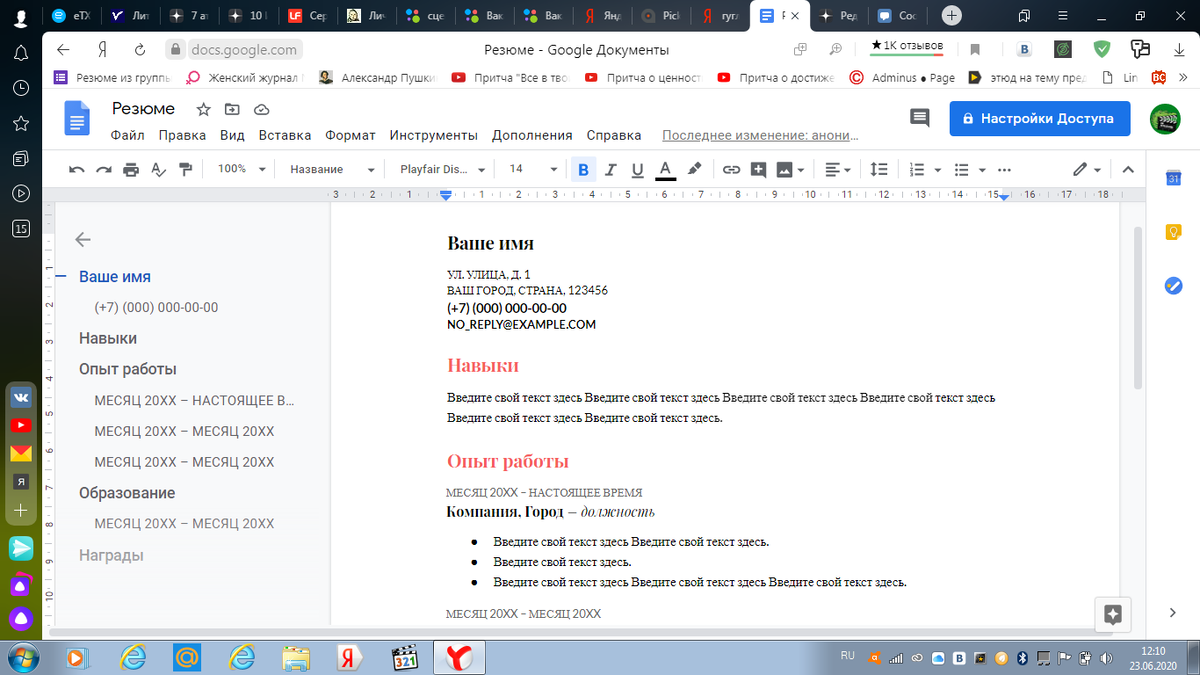Jump to Награды in outline
The width and height of the screenshot is (1200, 675).
111,555
